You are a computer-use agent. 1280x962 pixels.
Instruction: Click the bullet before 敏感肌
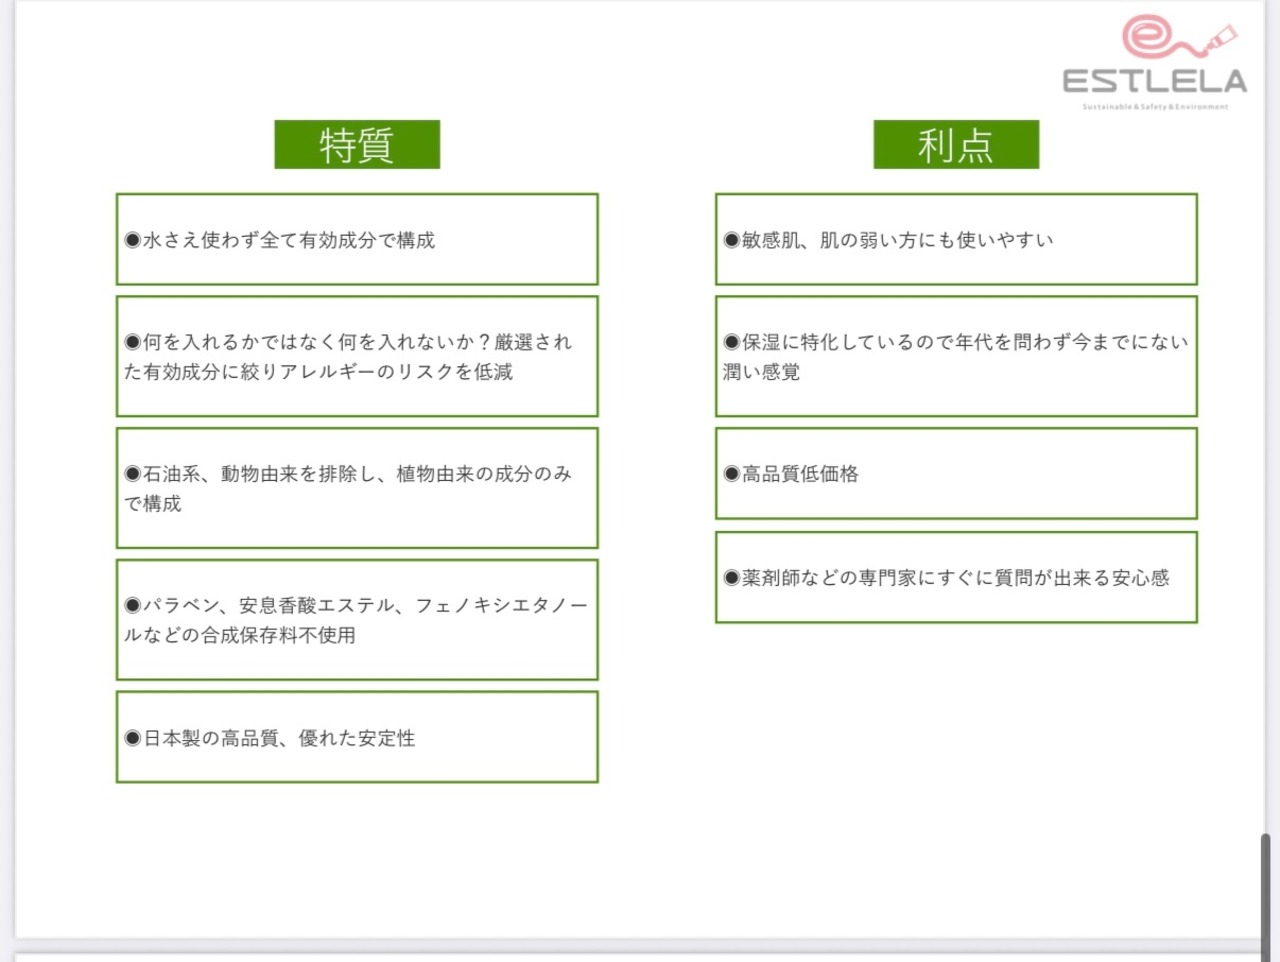click(732, 240)
